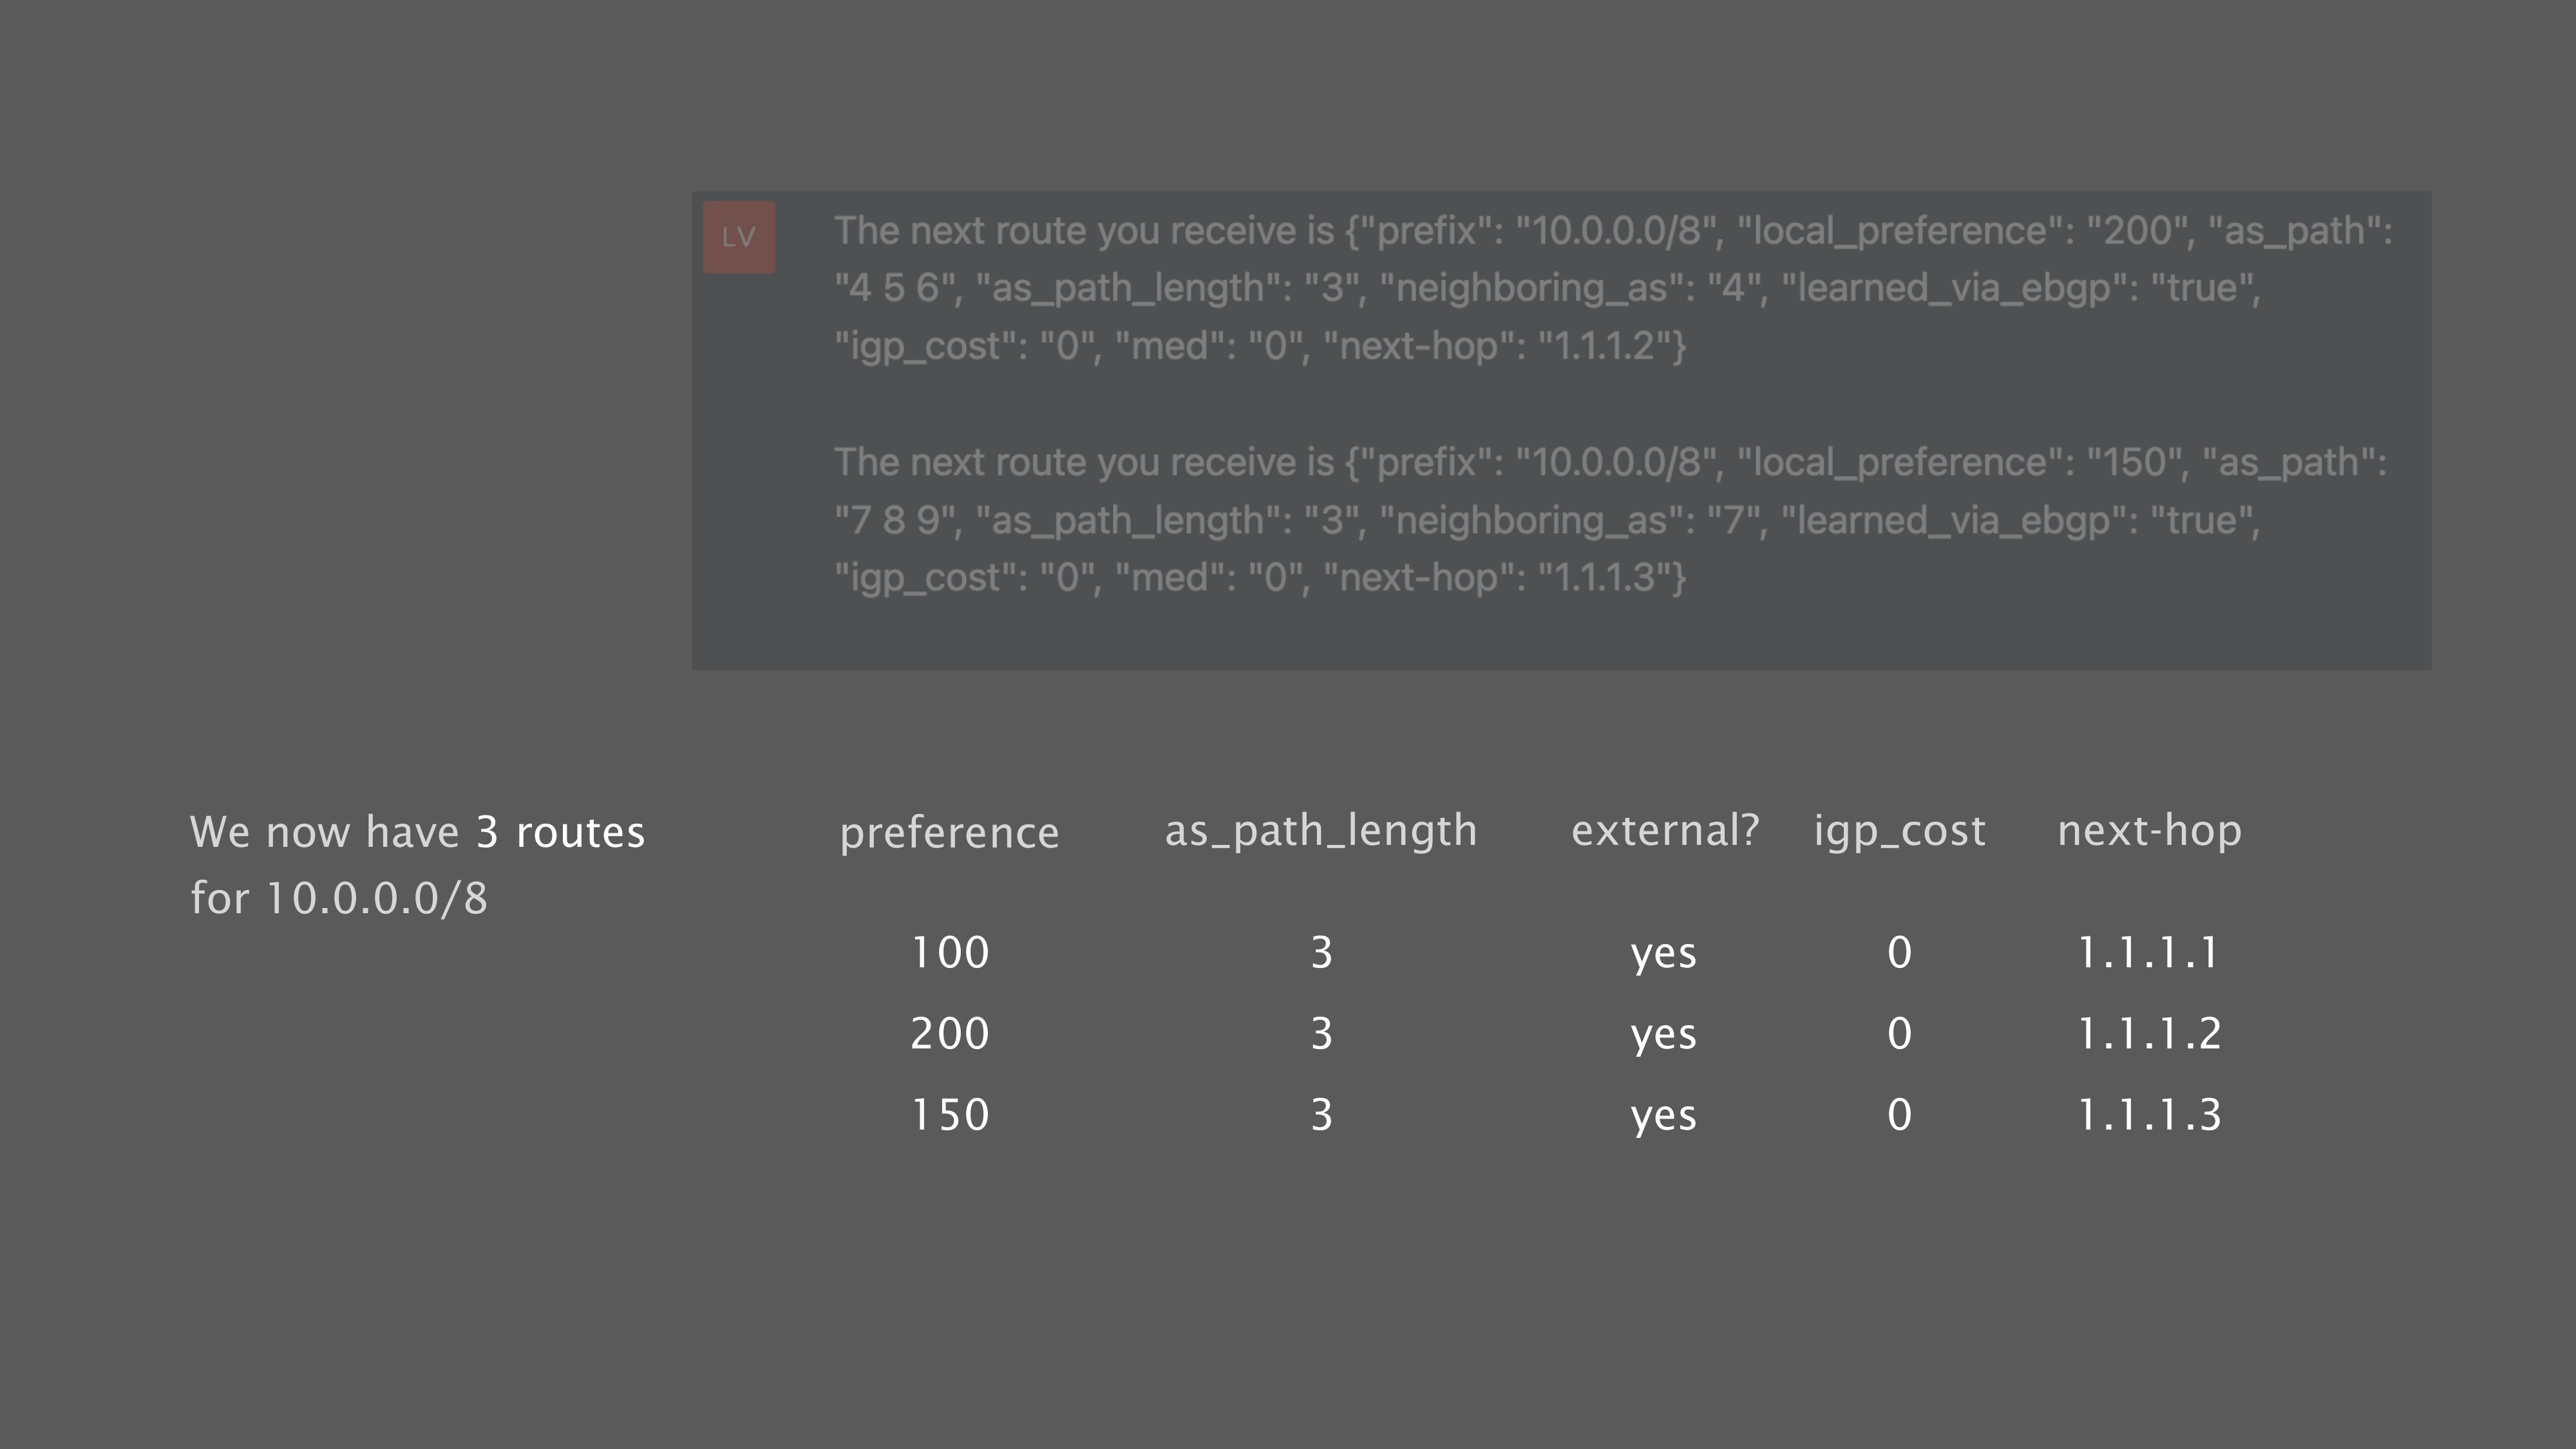The height and width of the screenshot is (1449, 2576).
Task: Click the "We now have 3 routes" text
Action: pos(417,832)
